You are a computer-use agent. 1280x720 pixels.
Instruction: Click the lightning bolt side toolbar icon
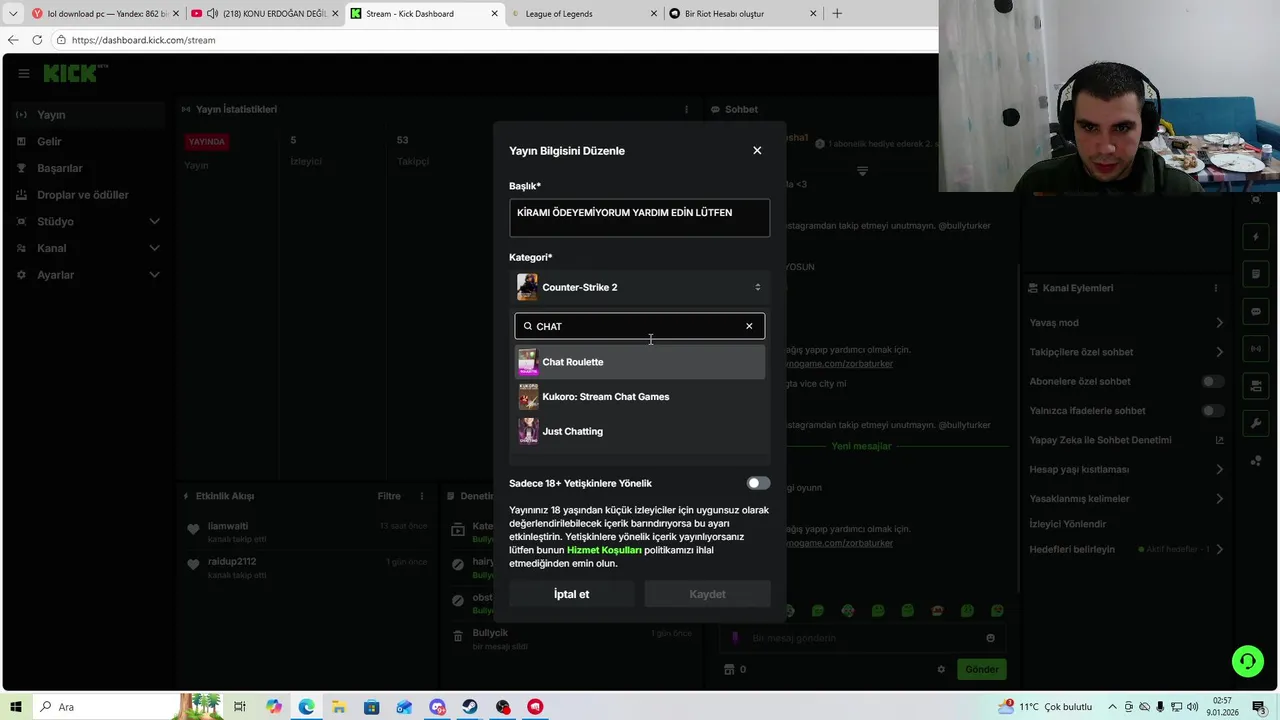pos(1256,237)
